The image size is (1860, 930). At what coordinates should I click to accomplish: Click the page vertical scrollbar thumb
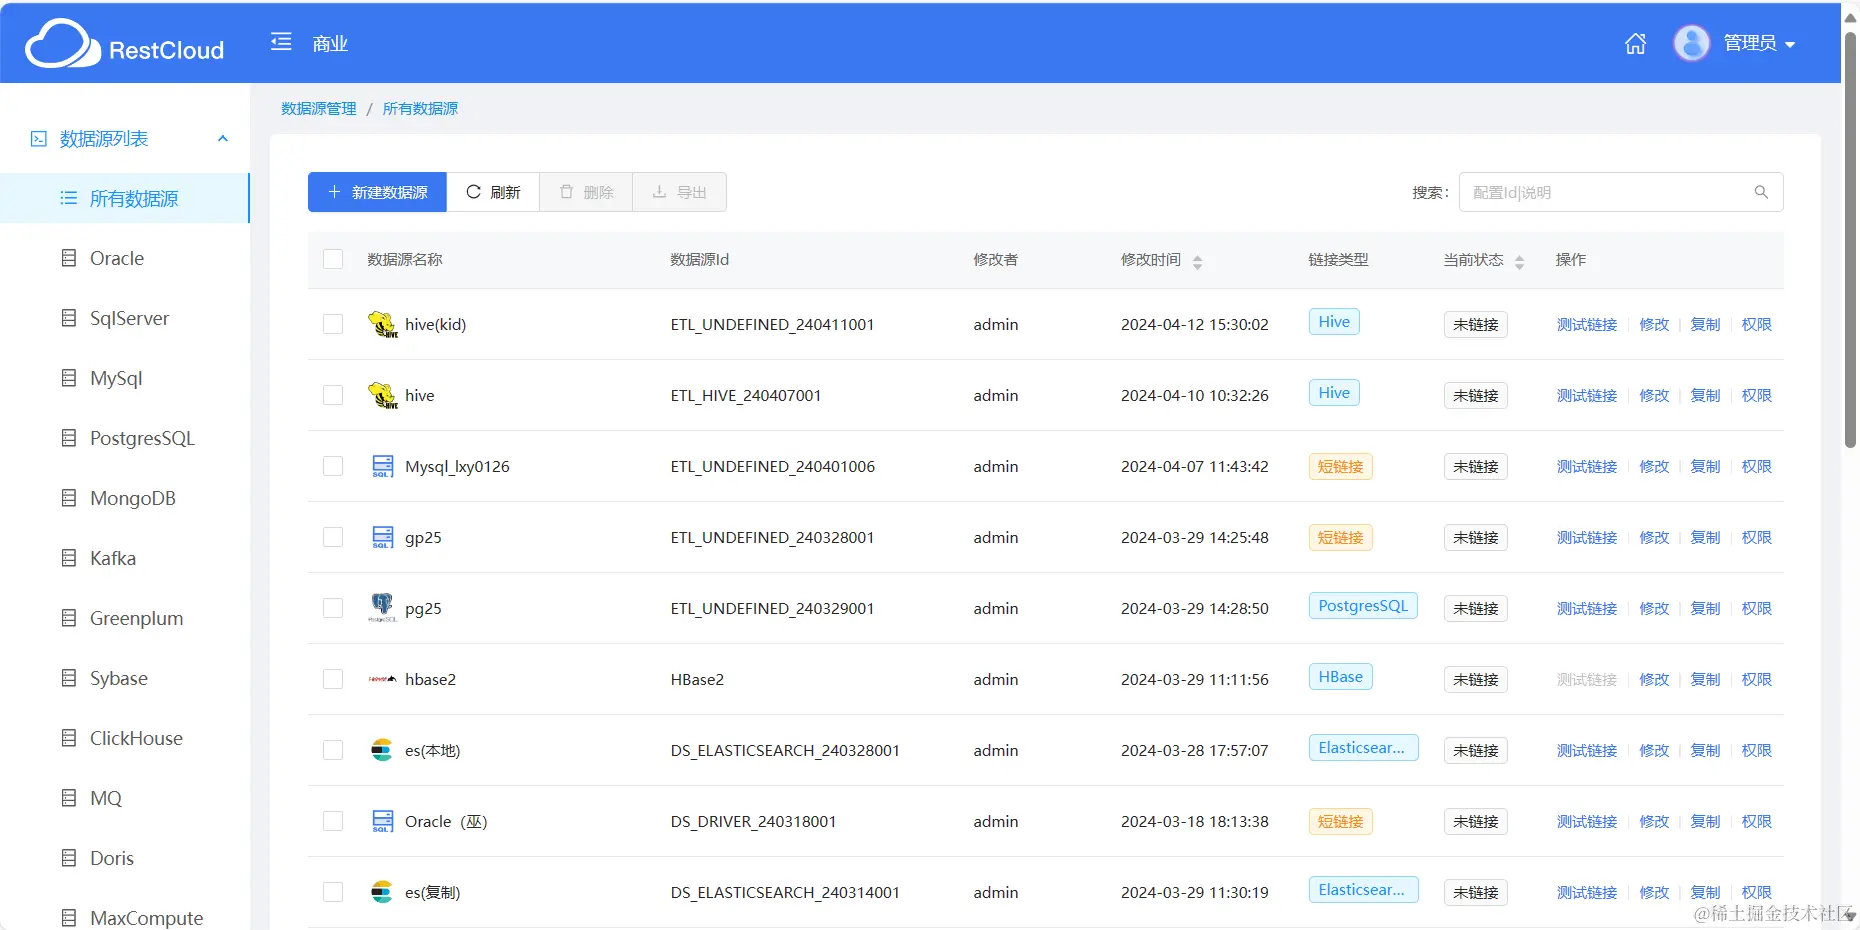click(1850, 240)
